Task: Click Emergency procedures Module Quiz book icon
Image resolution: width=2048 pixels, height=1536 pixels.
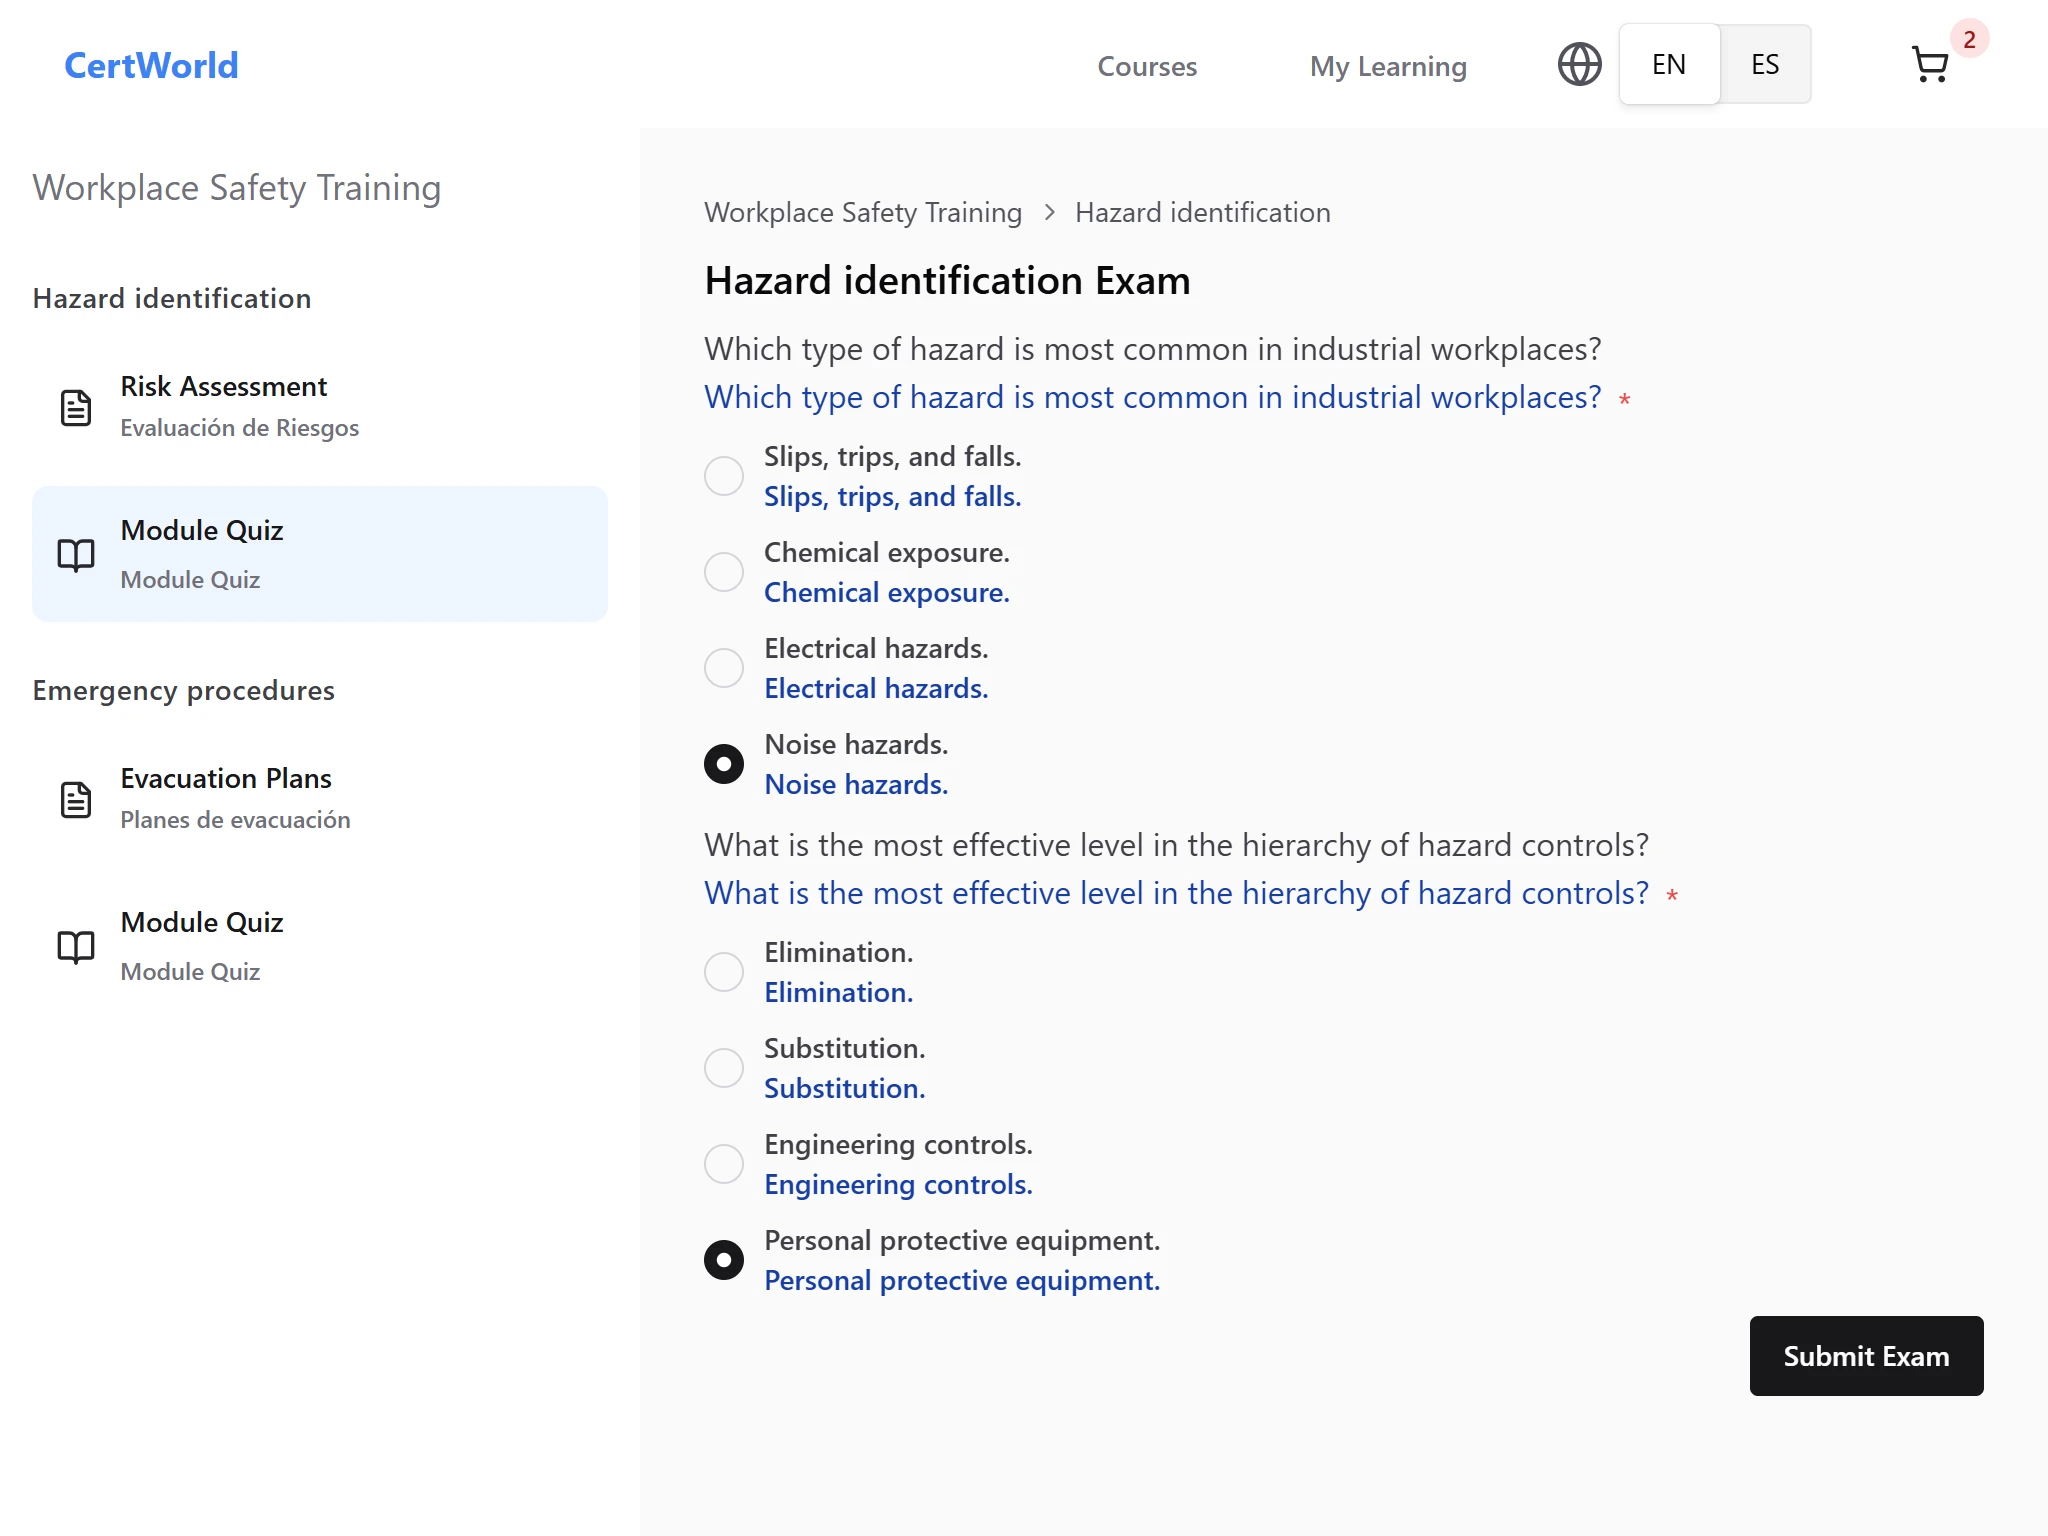Action: (x=76, y=946)
